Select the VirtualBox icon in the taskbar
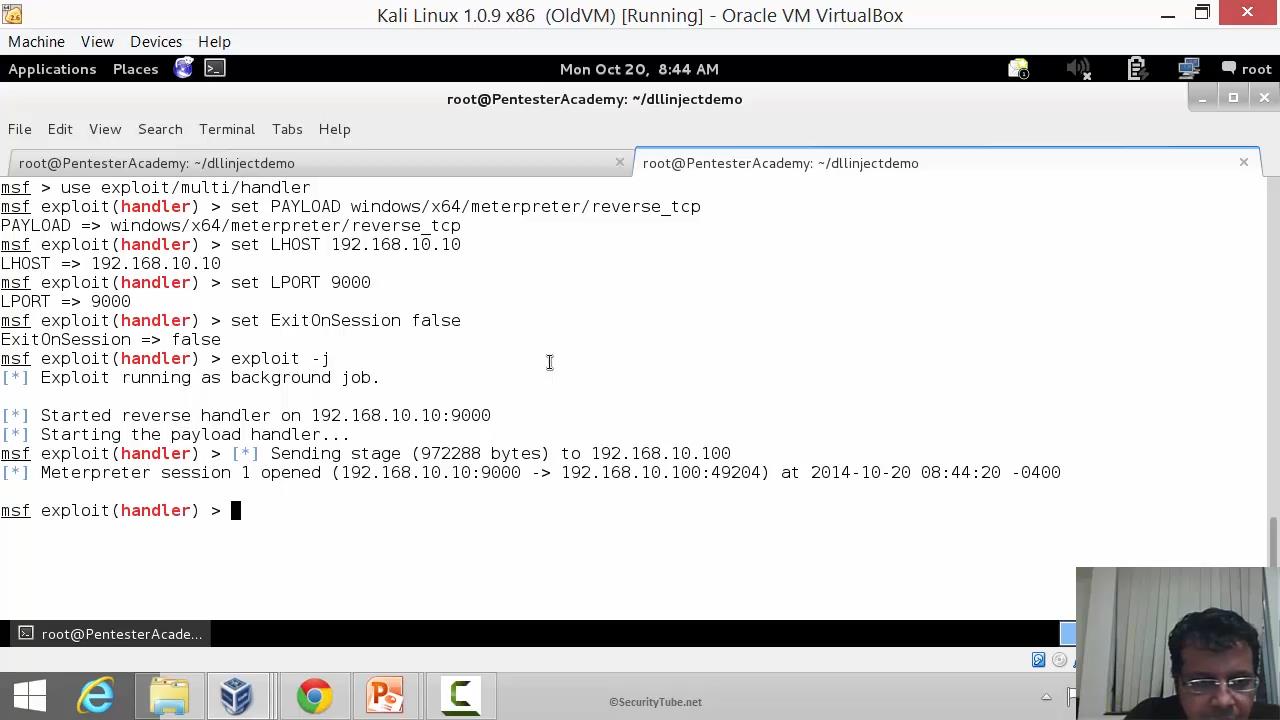The height and width of the screenshot is (720, 1280). tap(236, 696)
